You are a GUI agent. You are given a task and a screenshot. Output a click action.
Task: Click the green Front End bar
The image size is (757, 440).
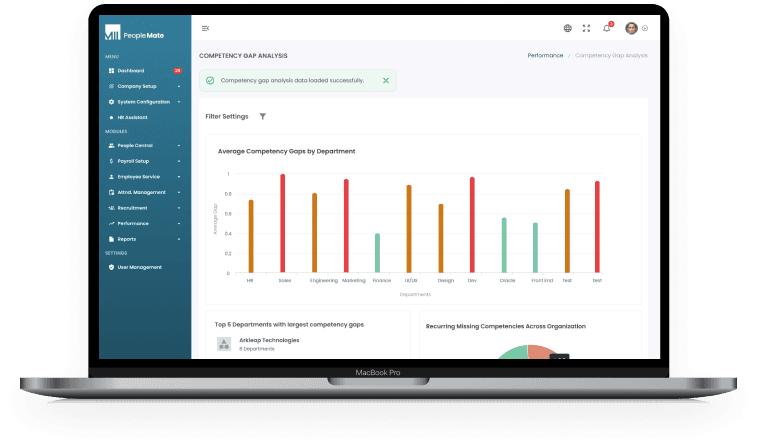(x=535, y=248)
